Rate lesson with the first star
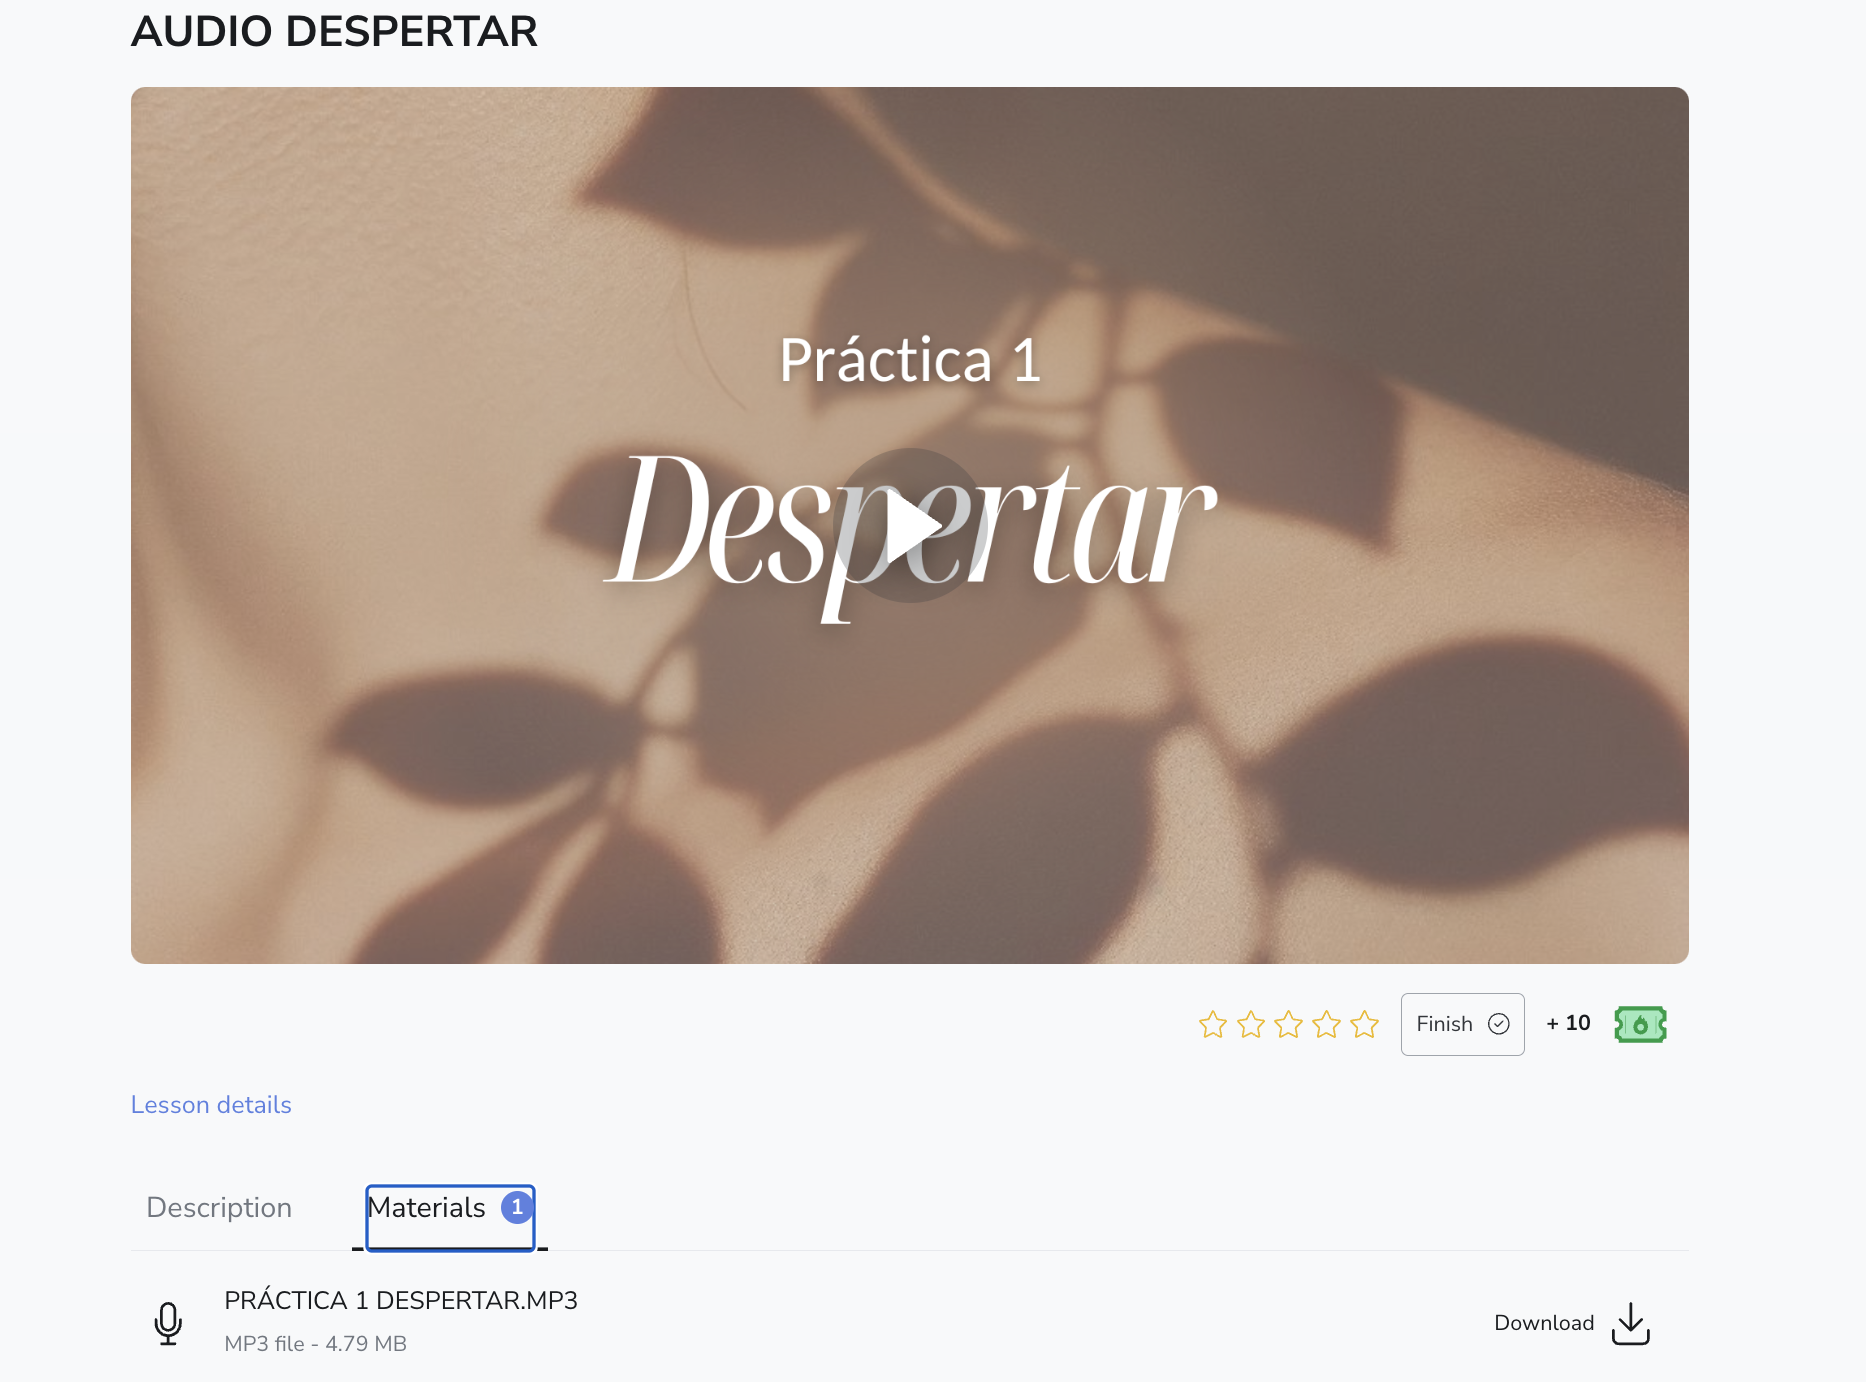 click(x=1213, y=1024)
